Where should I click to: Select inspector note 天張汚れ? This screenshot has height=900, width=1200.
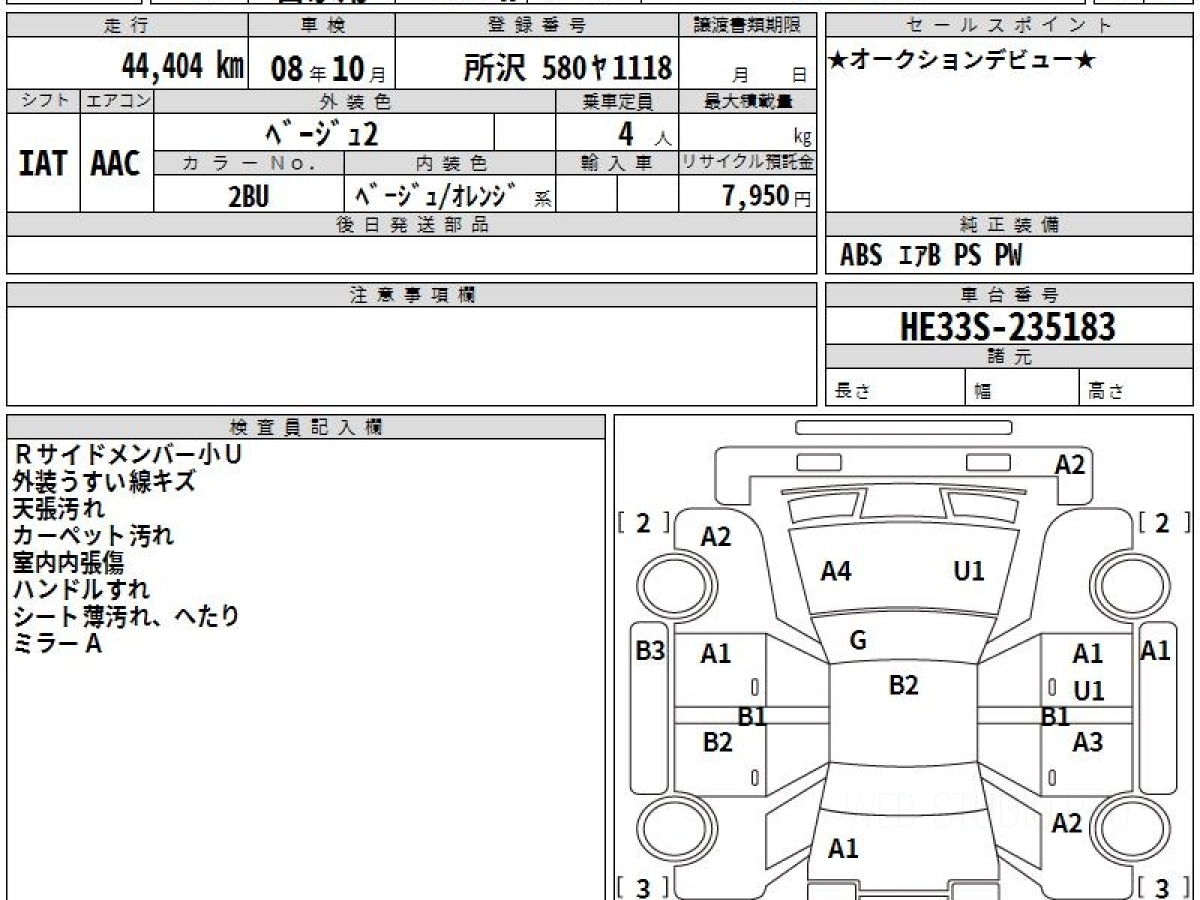58,508
